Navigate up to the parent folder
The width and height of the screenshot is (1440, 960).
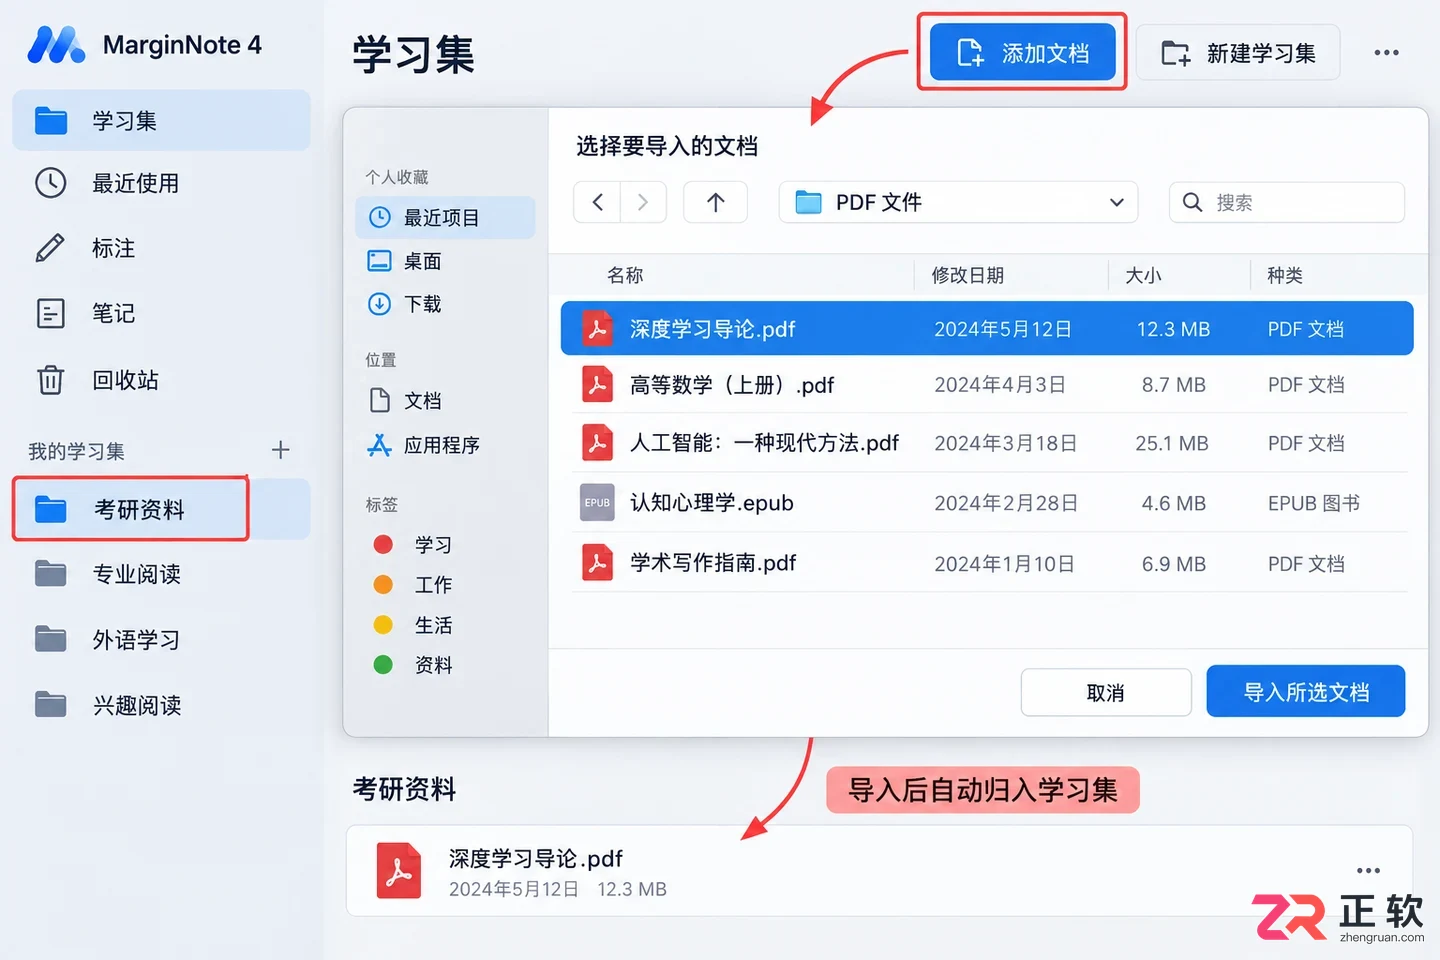coord(715,202)
